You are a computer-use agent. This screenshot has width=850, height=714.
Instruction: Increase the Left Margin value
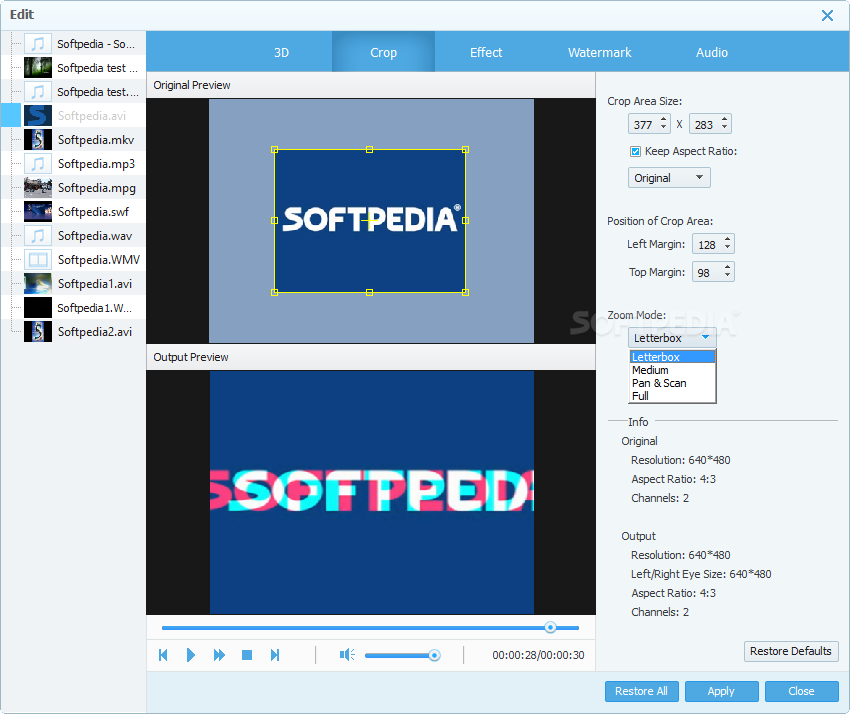click(727, 239)
